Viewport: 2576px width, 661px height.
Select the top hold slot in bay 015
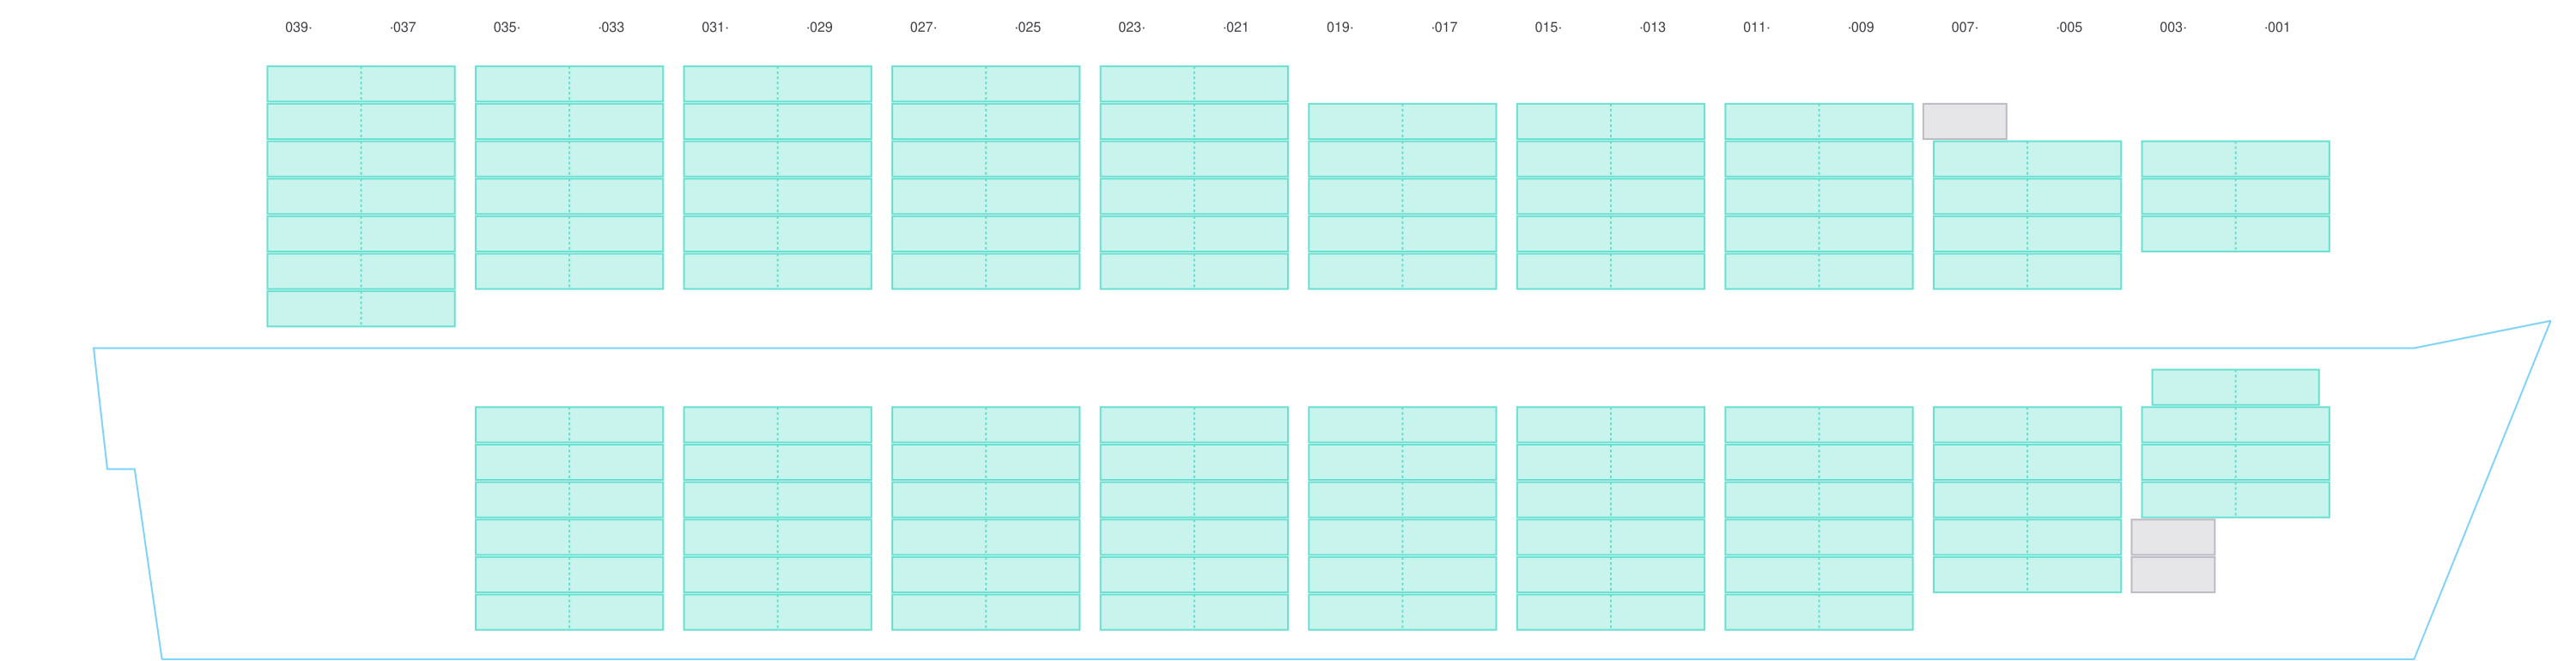click(1564, 425)
